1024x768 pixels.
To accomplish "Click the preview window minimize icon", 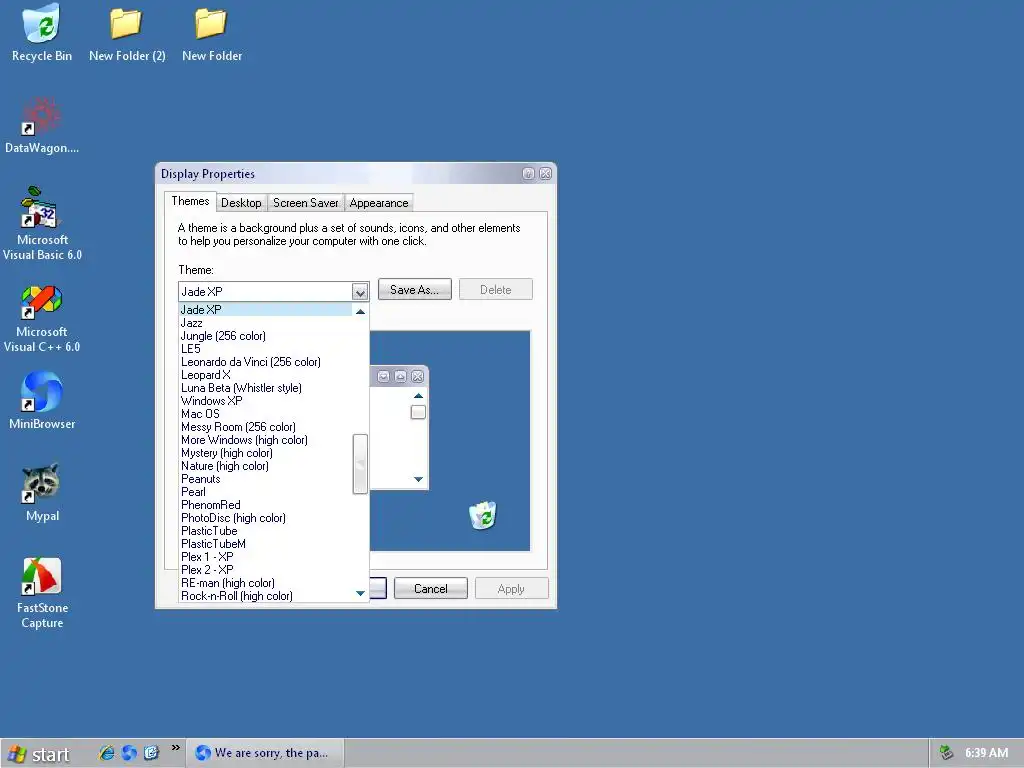I will pyautogui.click(x=383, y=376).
